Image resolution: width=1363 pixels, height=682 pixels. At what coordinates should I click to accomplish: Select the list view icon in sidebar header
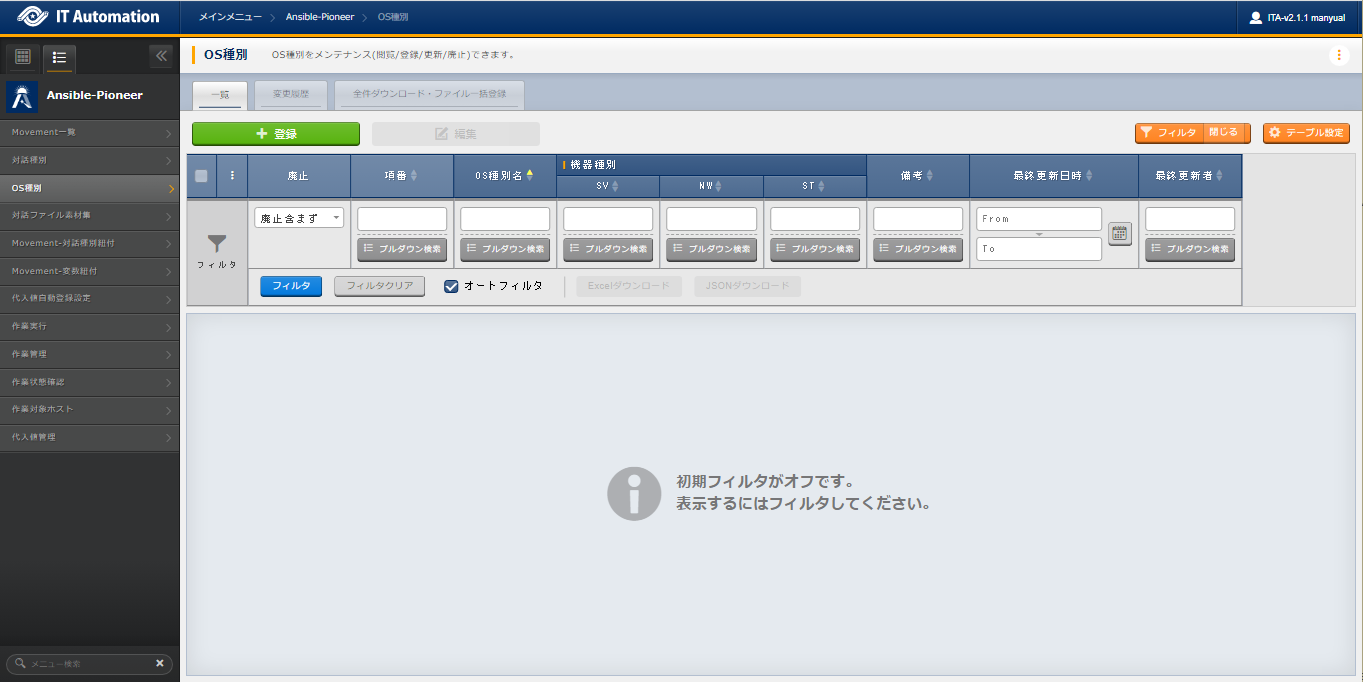click(x=59, y=58)
